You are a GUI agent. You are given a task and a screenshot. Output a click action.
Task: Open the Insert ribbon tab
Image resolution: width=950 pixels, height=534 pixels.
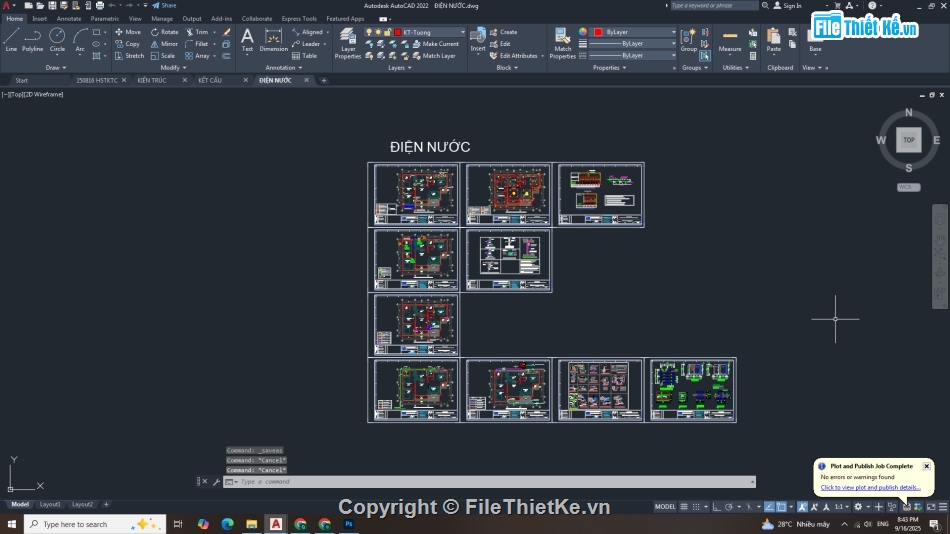pos(39,19)
